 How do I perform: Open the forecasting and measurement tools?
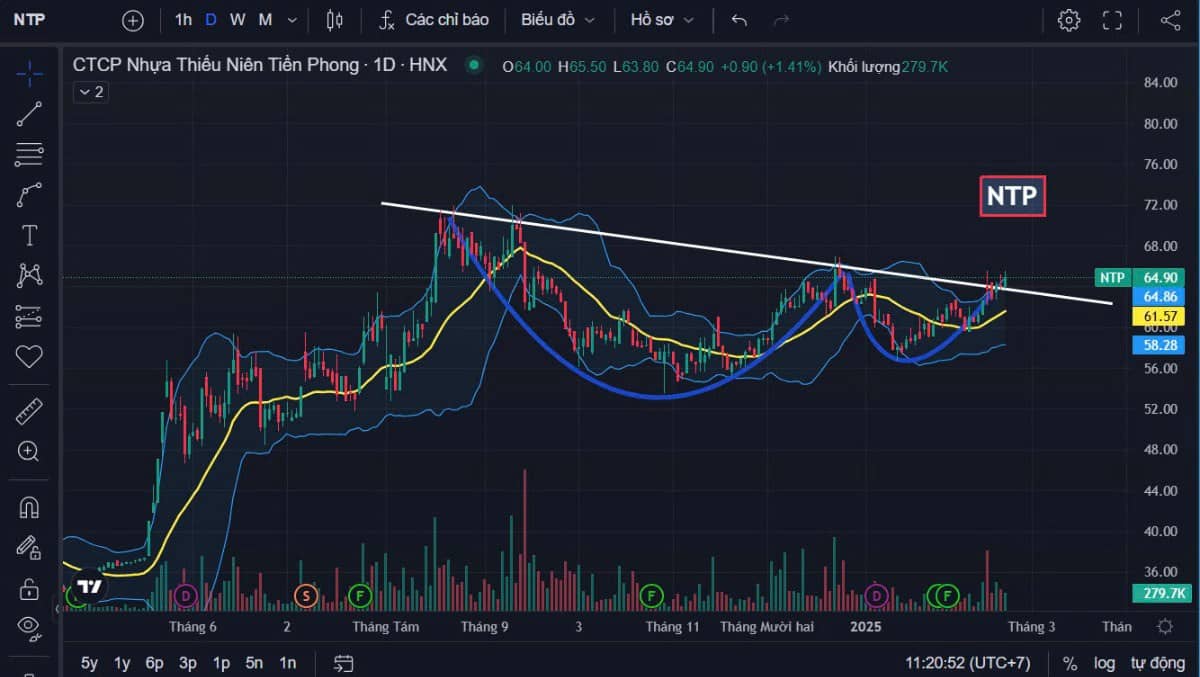(29, 316)
